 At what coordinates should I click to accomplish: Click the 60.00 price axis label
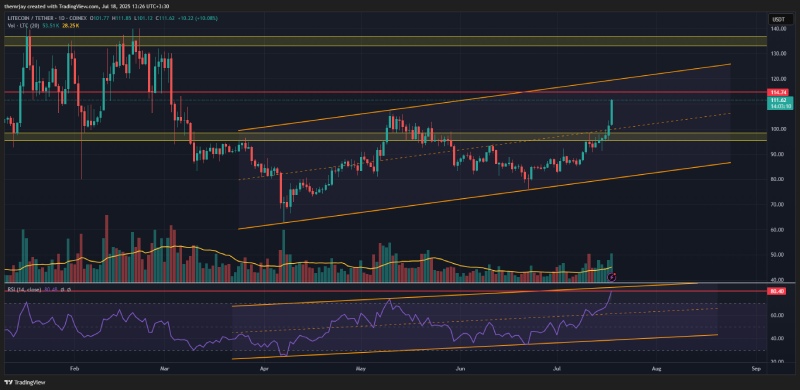coord(778,230)
